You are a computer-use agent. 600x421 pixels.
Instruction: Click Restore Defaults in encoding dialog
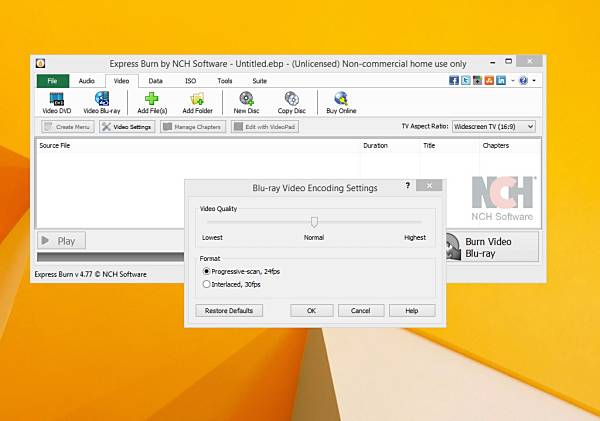(x=229, y=310)
